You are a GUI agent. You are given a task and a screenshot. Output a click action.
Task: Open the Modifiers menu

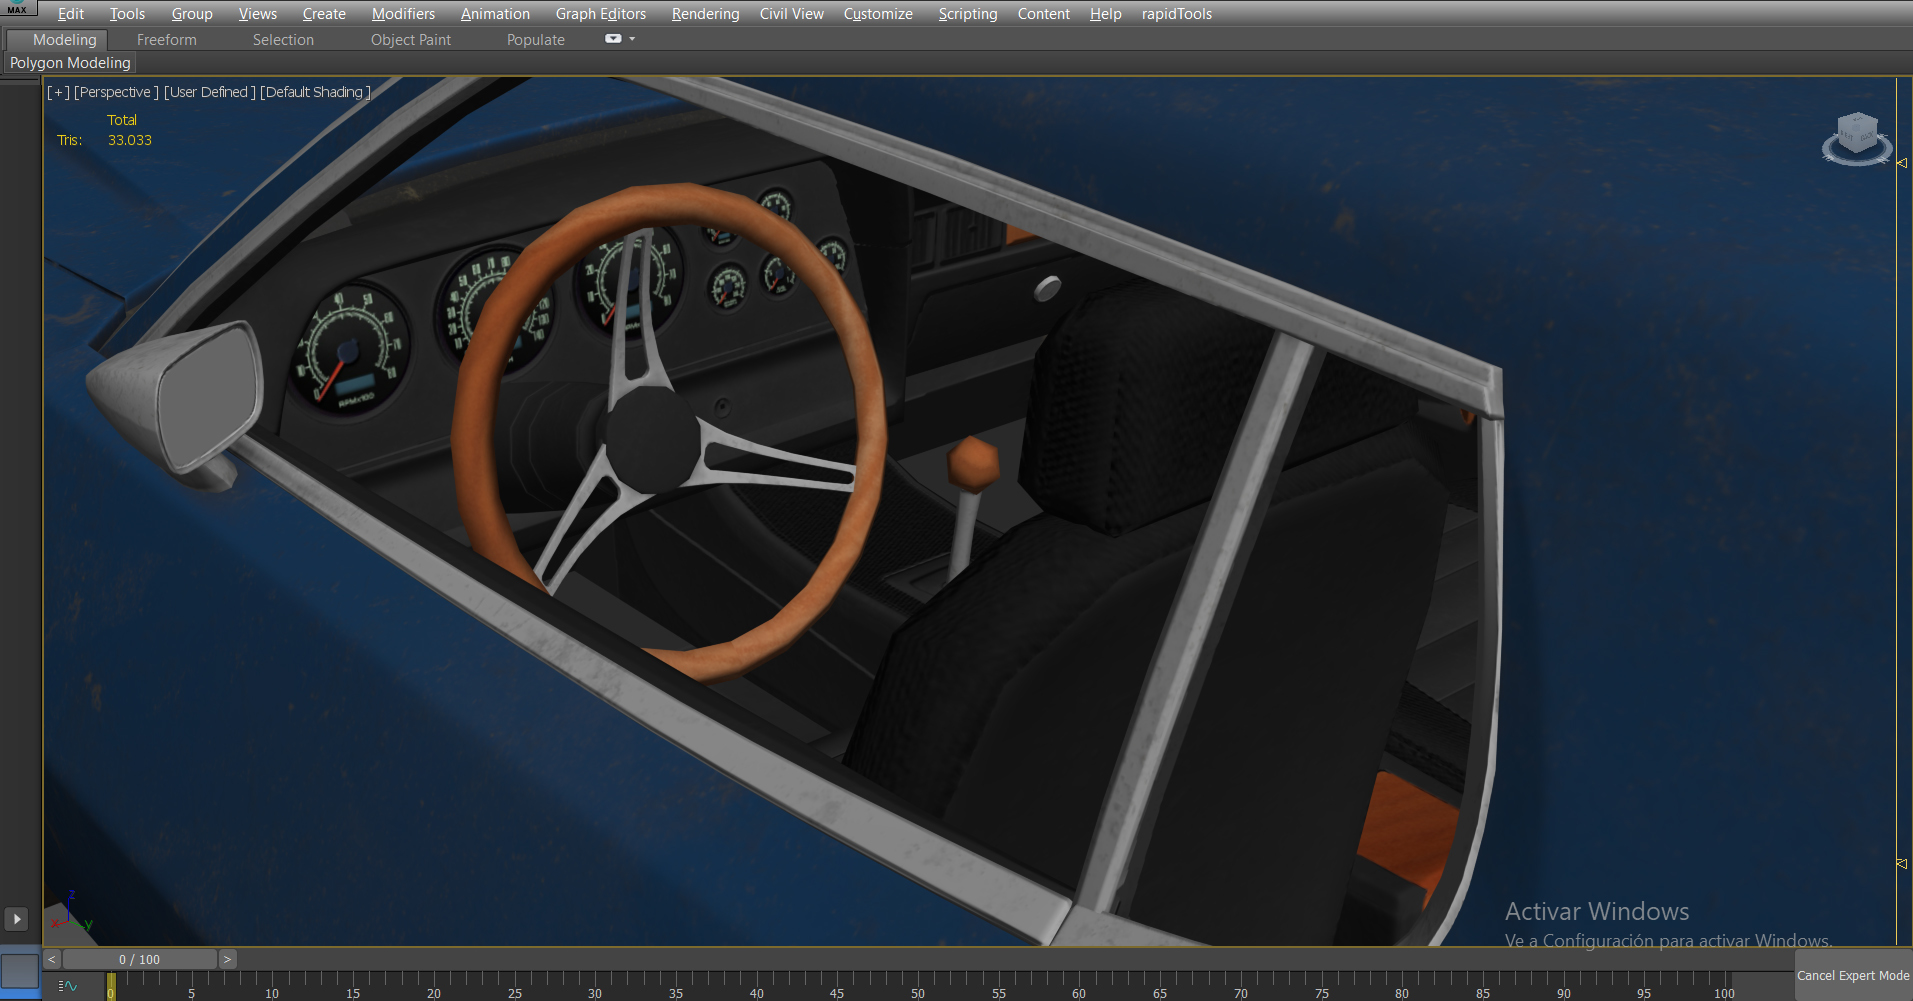tap(403, 14)
